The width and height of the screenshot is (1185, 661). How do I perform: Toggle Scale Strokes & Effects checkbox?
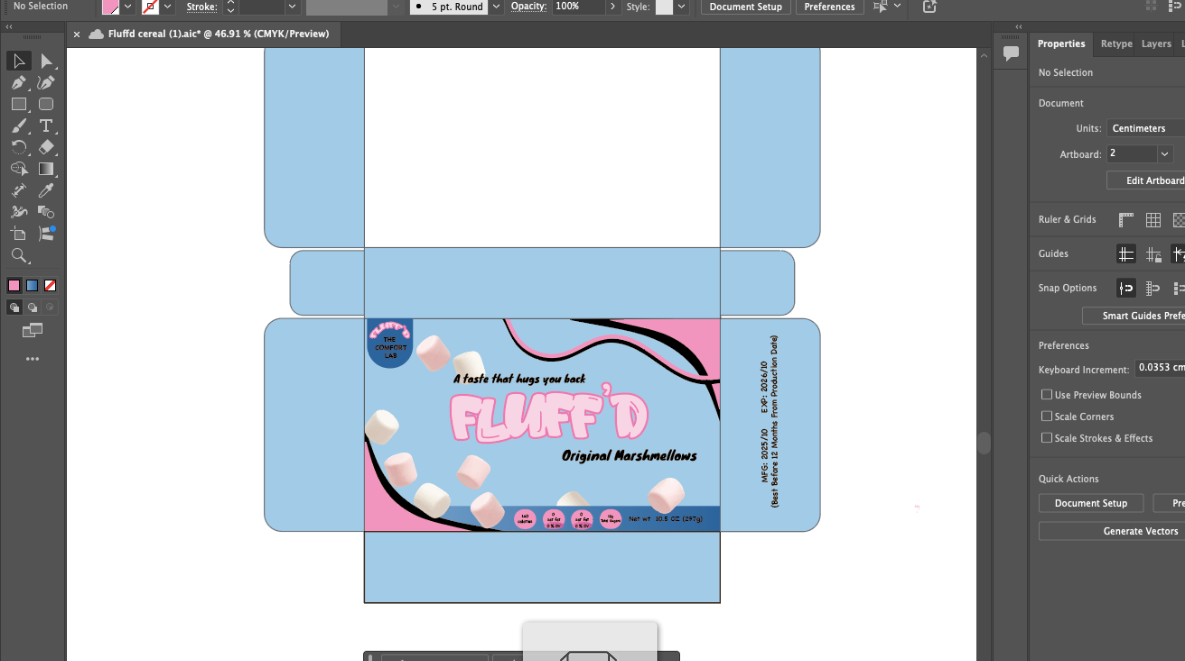pyautogui.click(x=1047, y=437)
